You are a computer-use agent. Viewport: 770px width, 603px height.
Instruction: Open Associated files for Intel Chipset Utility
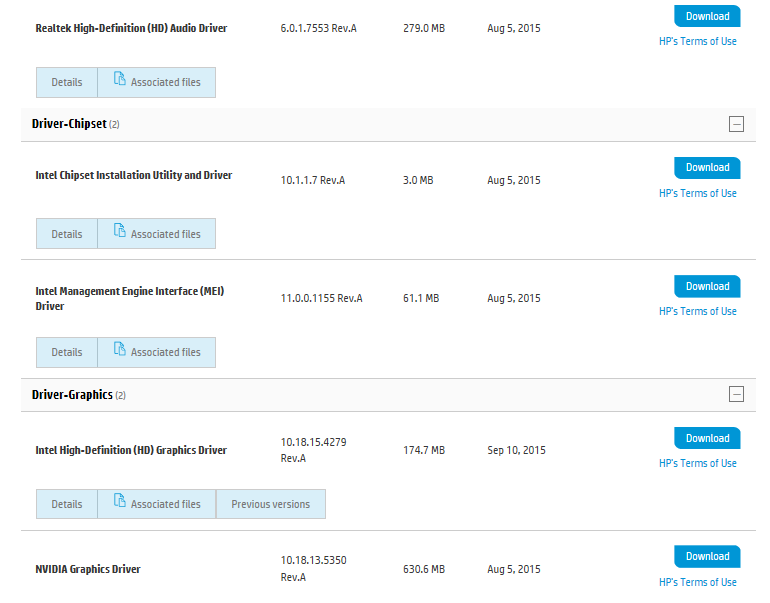point(156,234)
